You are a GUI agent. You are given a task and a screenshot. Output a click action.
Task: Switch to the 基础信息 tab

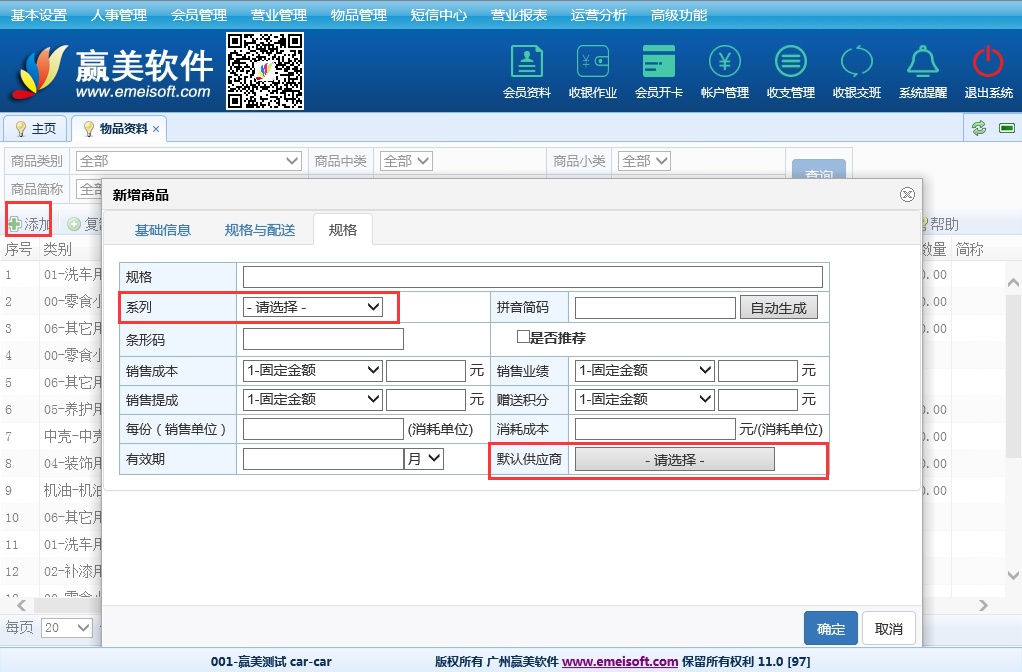point(163,230)
